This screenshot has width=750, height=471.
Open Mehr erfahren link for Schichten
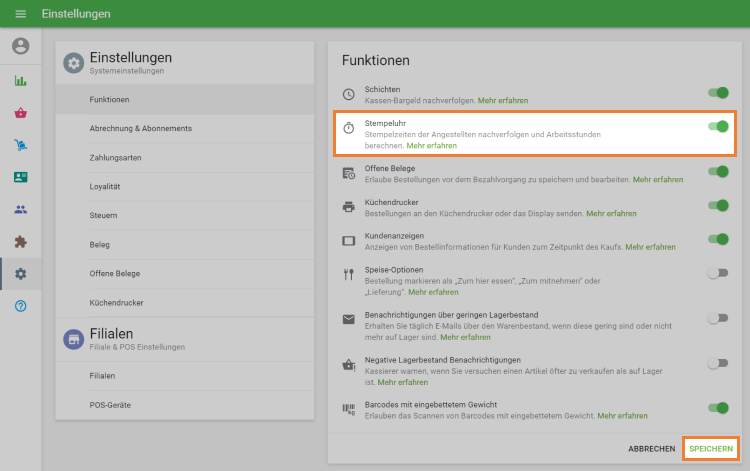[502, 101]
